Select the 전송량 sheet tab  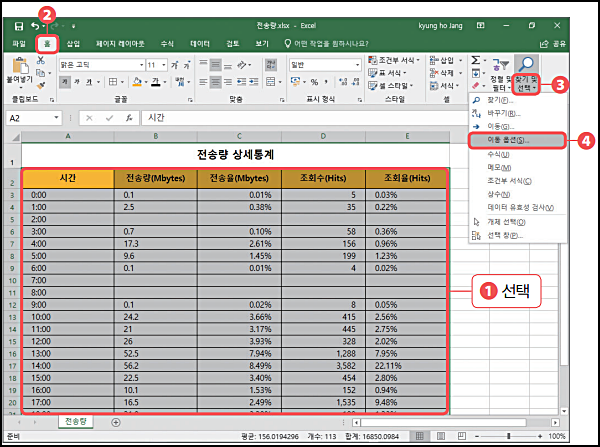[x=76, y=422]
